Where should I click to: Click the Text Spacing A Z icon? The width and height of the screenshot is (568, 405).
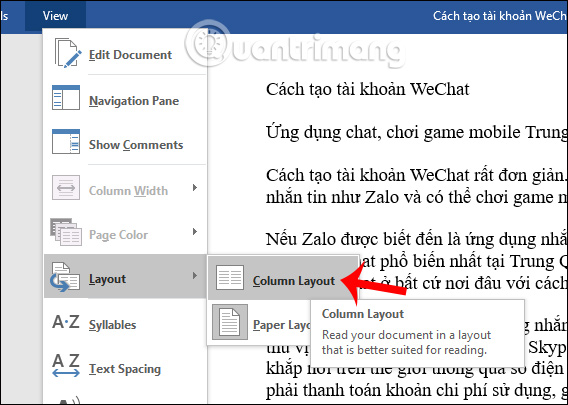pos(66,366)
